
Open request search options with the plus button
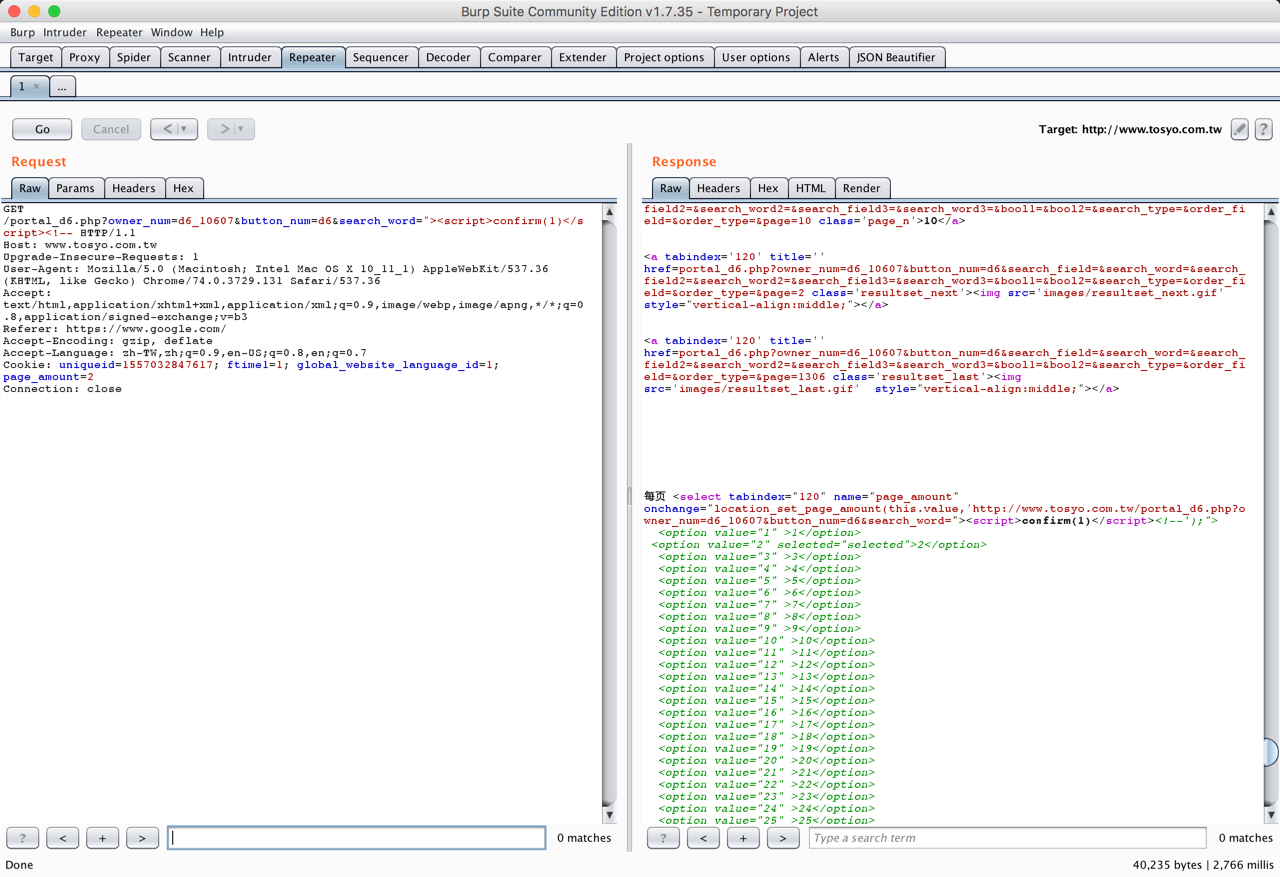(103, 838)
